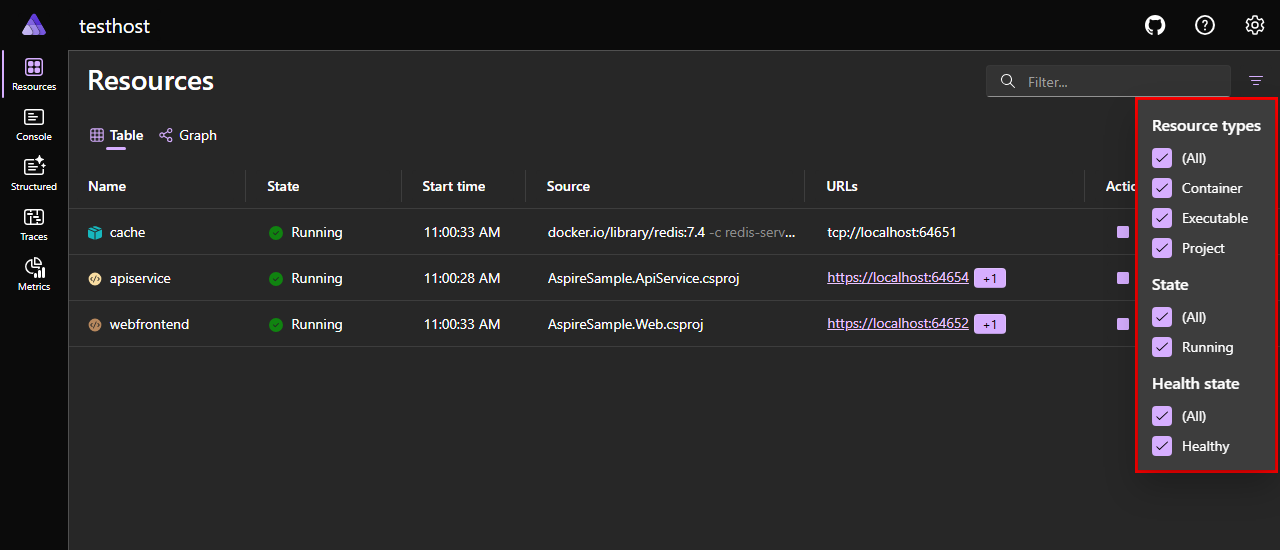Click the webfrontend Running status icon
The width and height of the screenshot is (1280, 550).
tap(276, 324)
